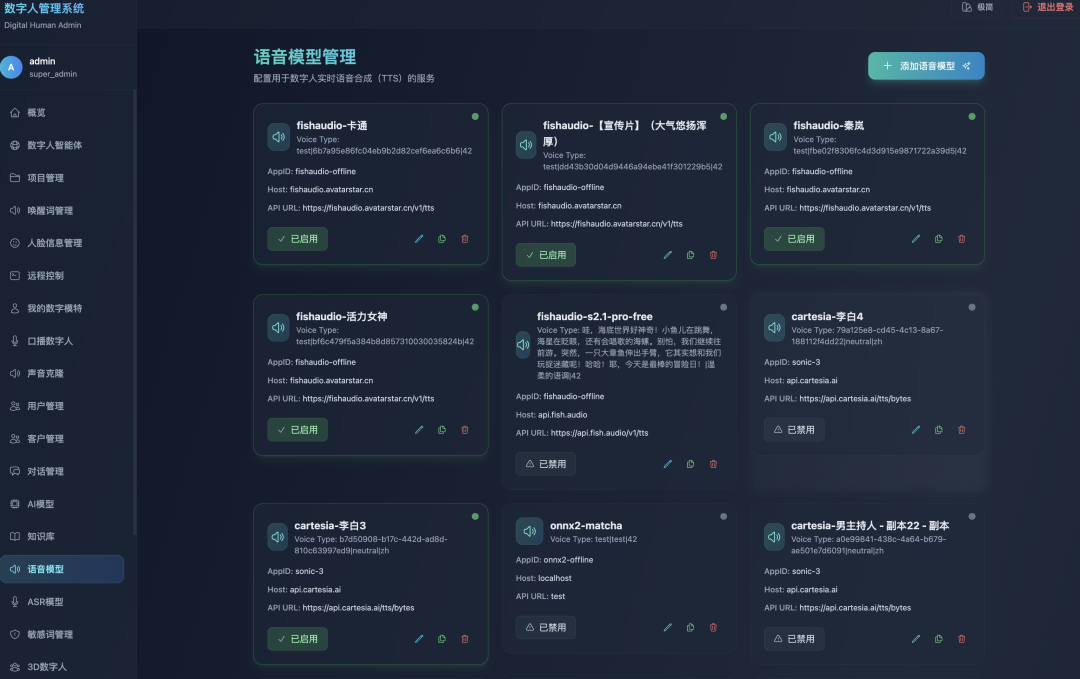Copy the onnx2-matcha model
This screenshot has height=679, width=1080.
coord(690,627)
